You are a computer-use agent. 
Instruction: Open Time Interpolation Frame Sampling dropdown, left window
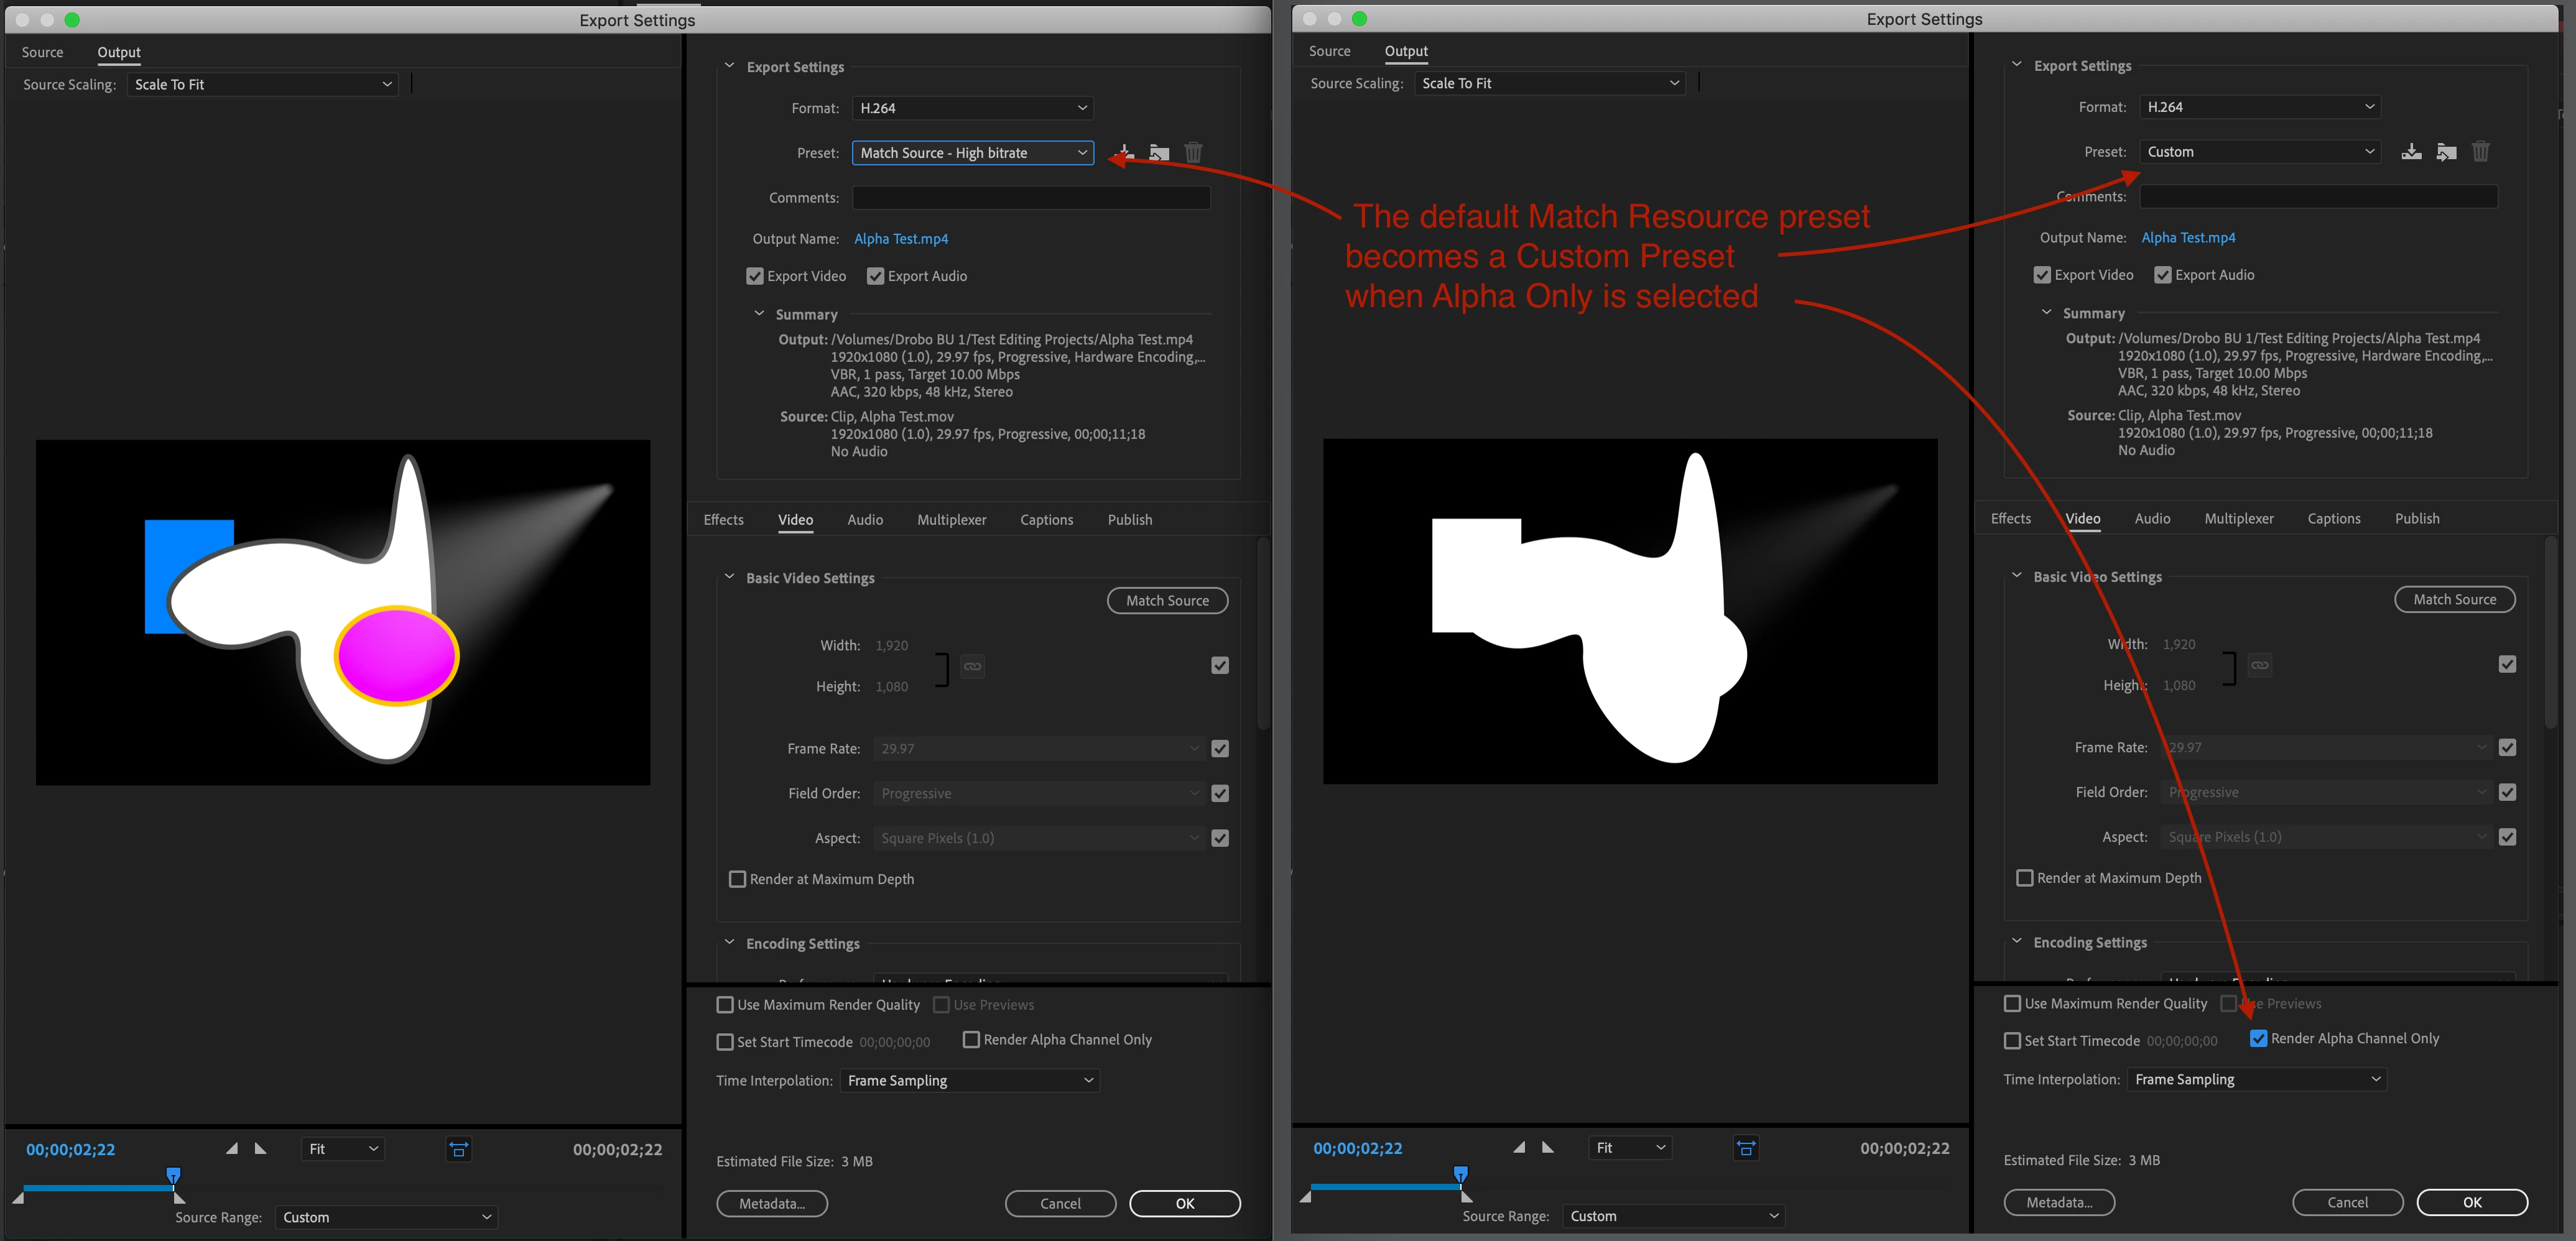[969, 1081]
